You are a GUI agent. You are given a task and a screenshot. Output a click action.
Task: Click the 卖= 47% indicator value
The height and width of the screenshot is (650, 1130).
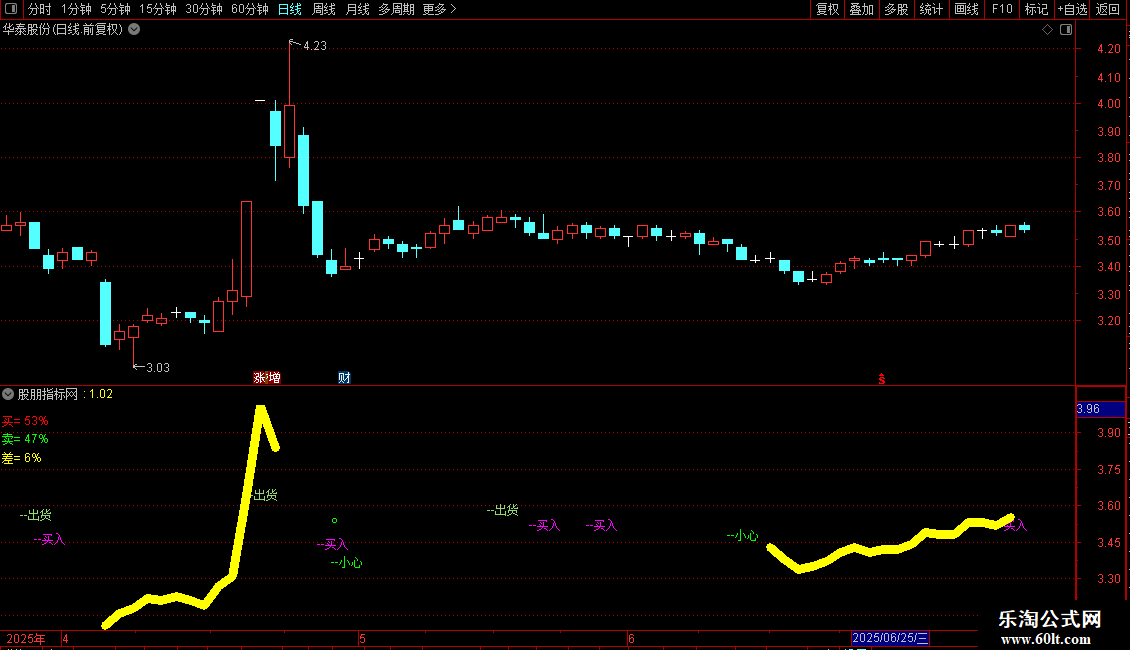tap(25, 439)
